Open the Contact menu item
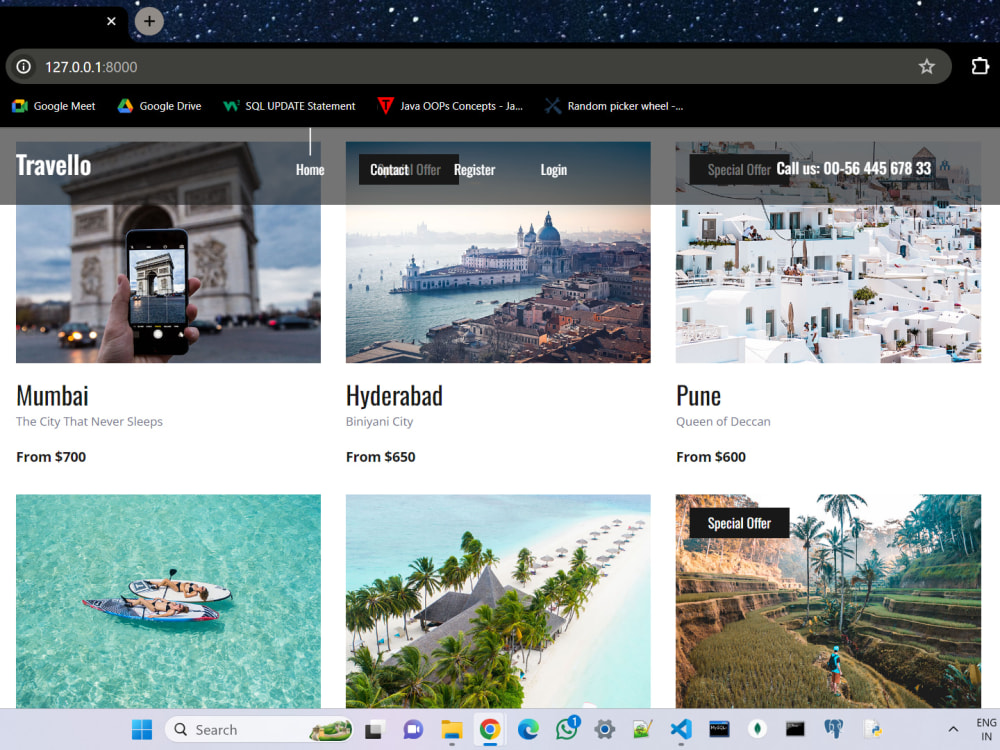The image size is (1000, 750). 389,170
